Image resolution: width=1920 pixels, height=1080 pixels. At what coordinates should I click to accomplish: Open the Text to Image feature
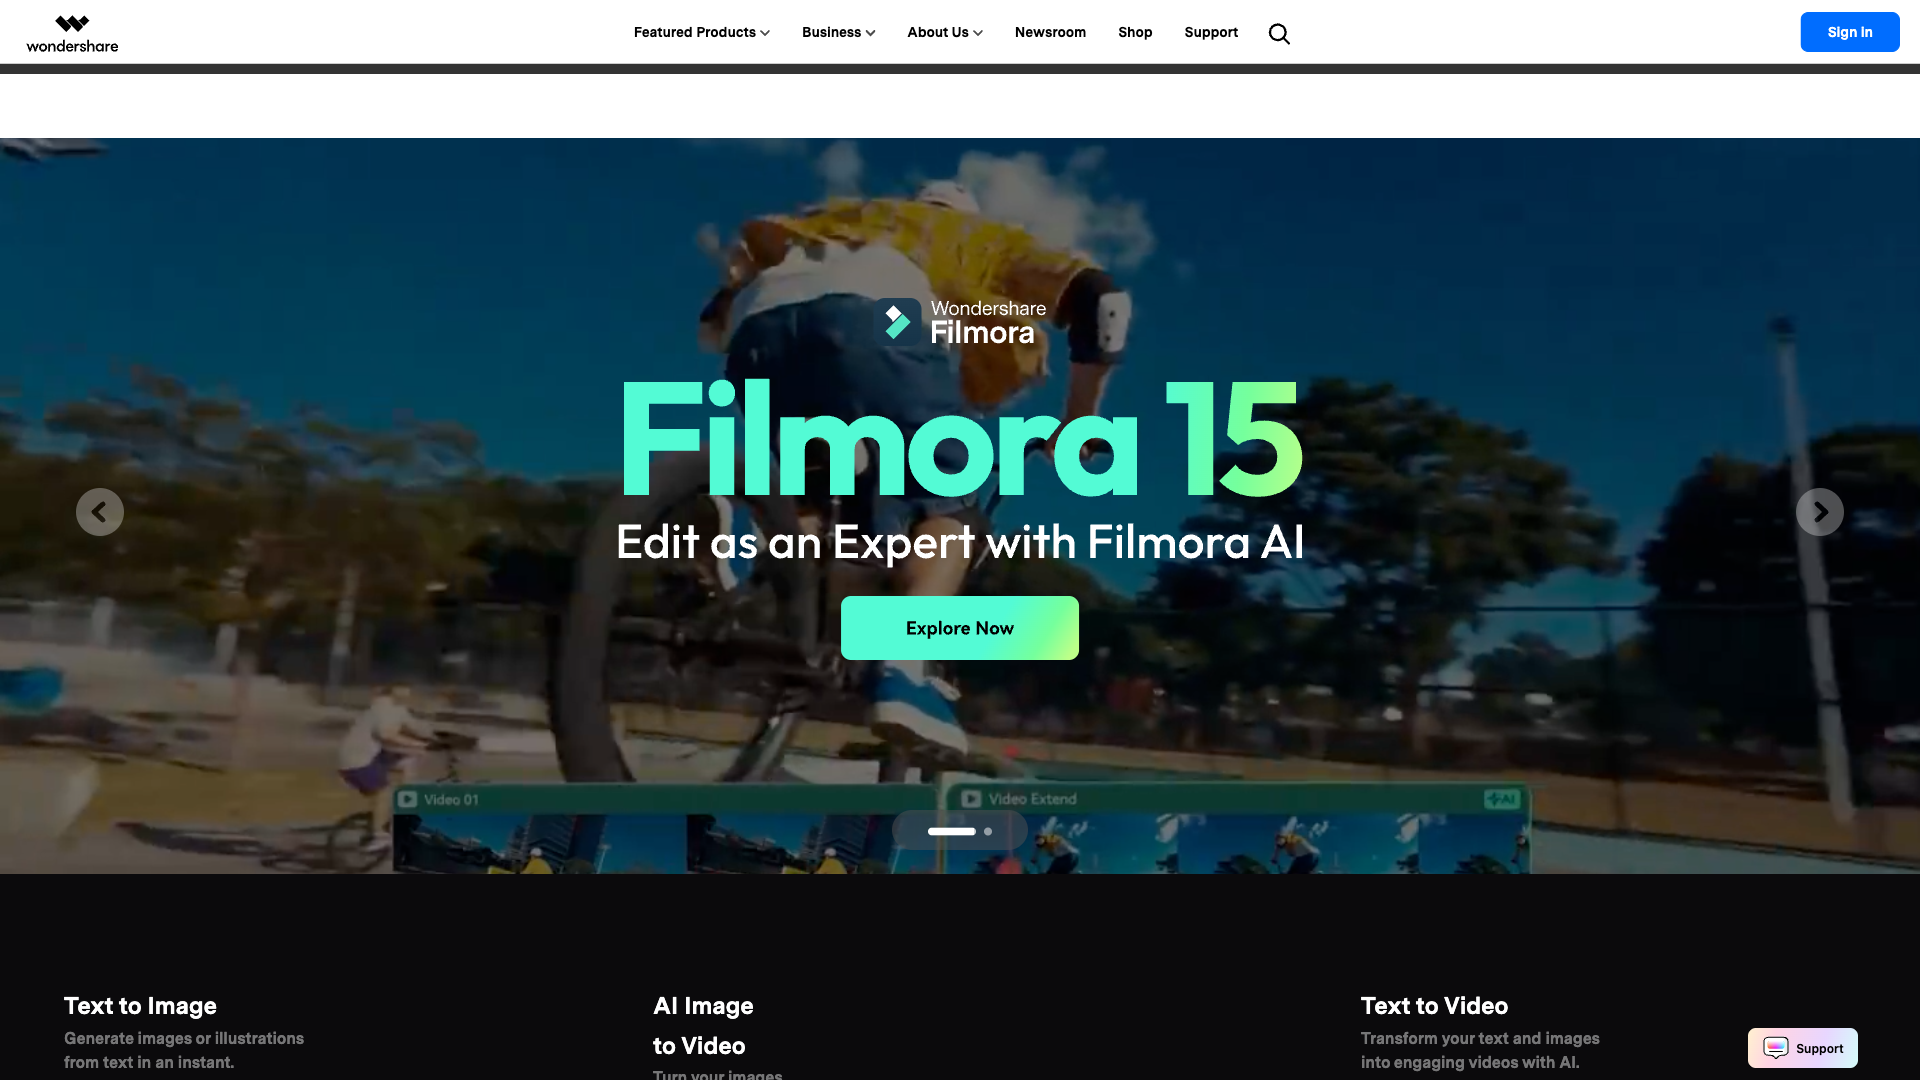(140, 1006)
